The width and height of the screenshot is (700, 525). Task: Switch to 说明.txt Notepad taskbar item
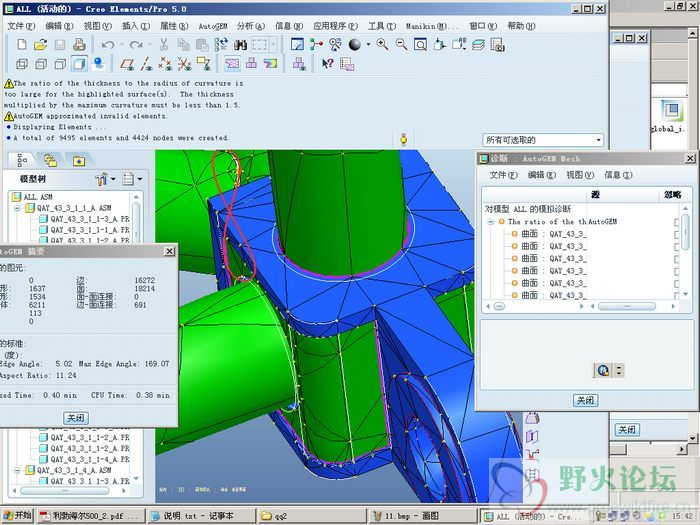(199, 516)
